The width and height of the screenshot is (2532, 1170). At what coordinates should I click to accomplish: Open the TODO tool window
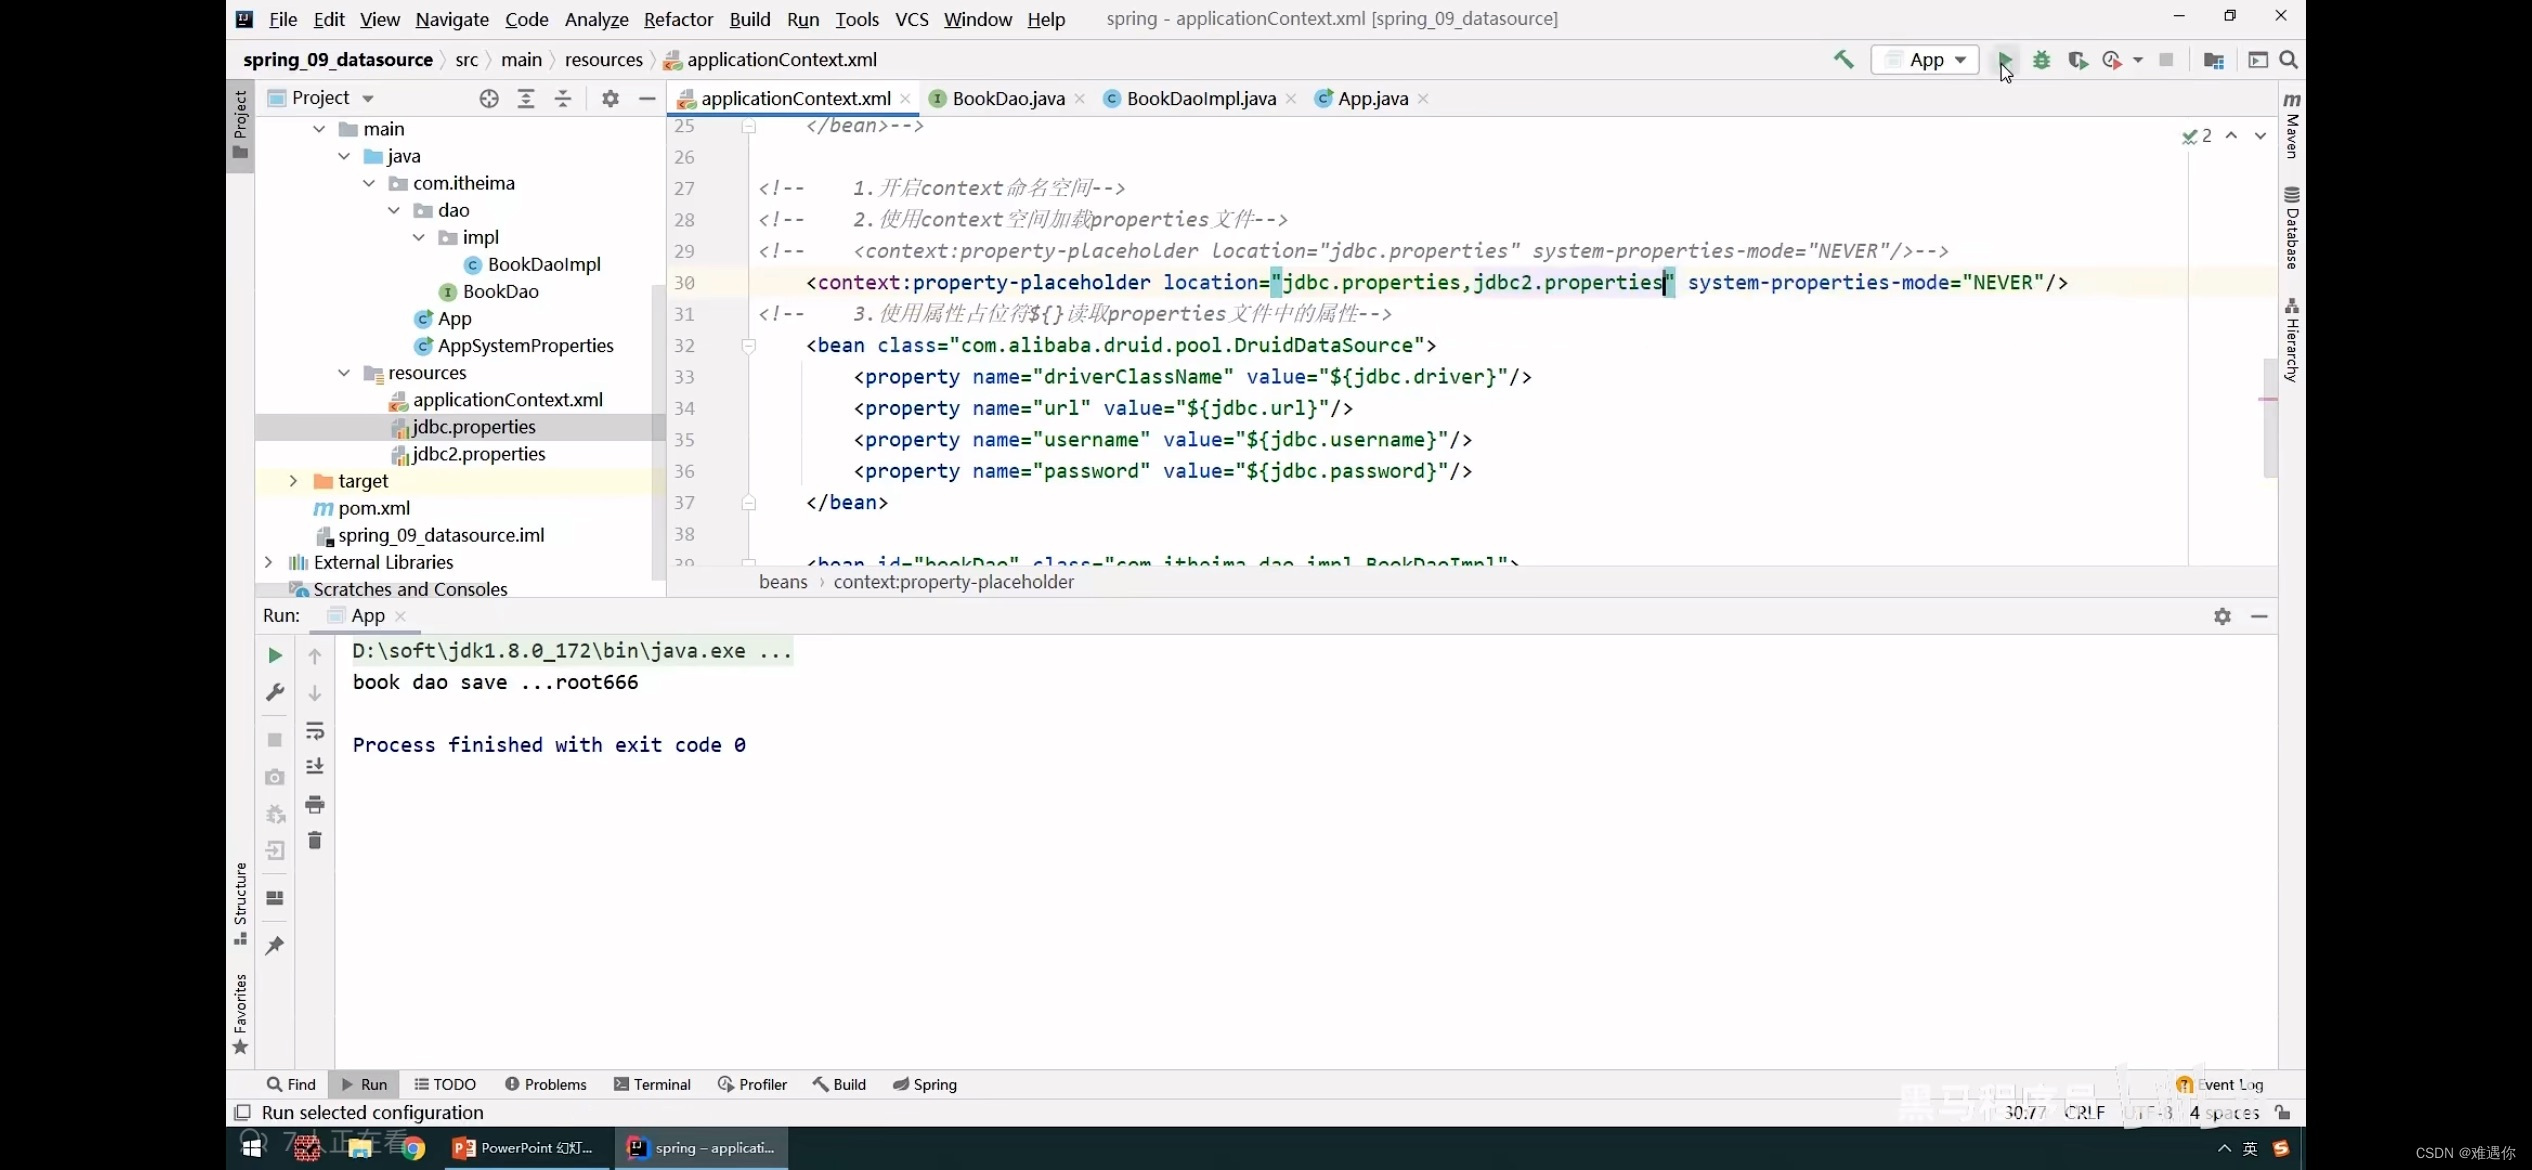[445, 1084]
